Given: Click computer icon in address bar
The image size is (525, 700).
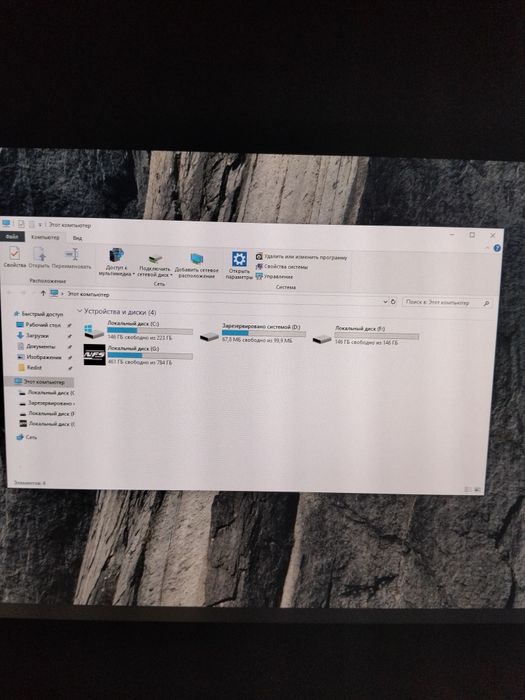Looking at the screenshot, I should pyautogui.click(x=54, y=293).
